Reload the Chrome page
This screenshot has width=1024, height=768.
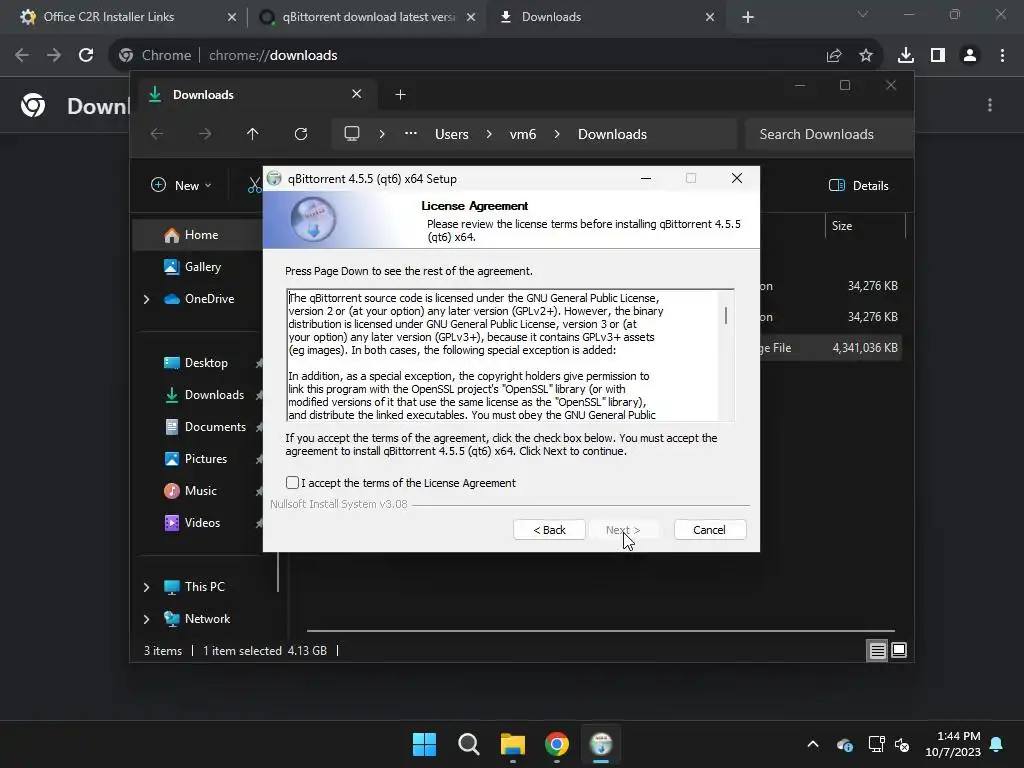point(86,56)
